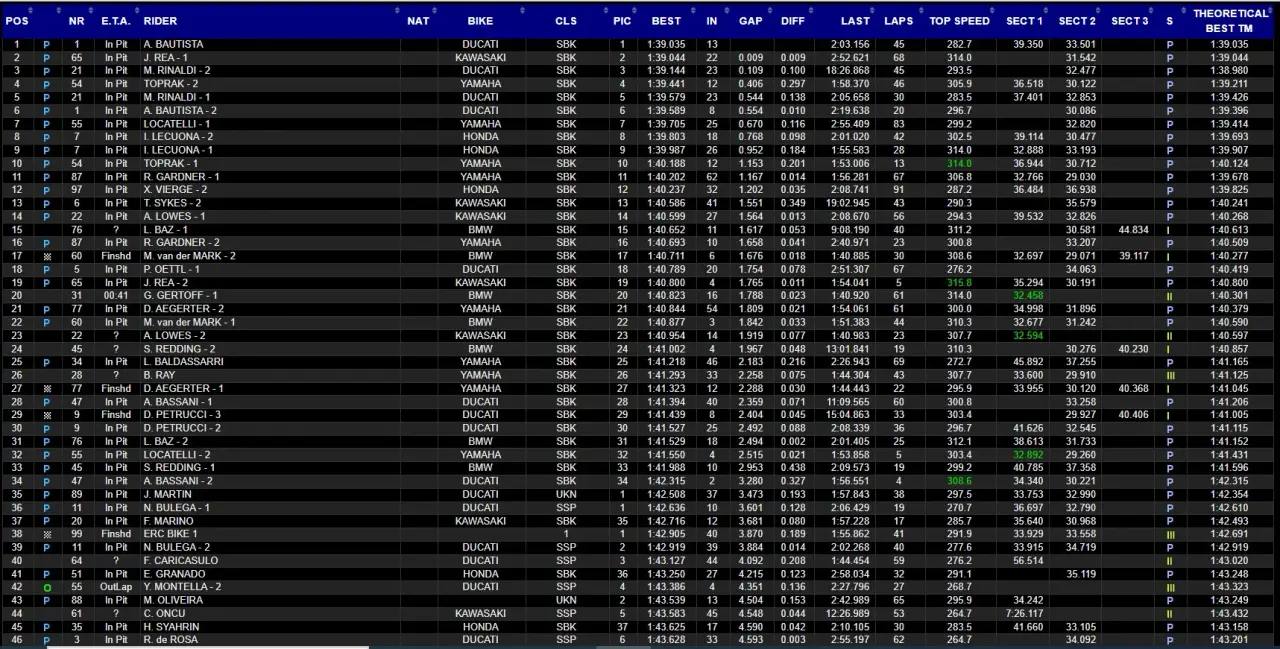Sort by the PIC column header
Image resolution: width=1280 pixels, height=649 pixels.
click(x=622, y=21)
